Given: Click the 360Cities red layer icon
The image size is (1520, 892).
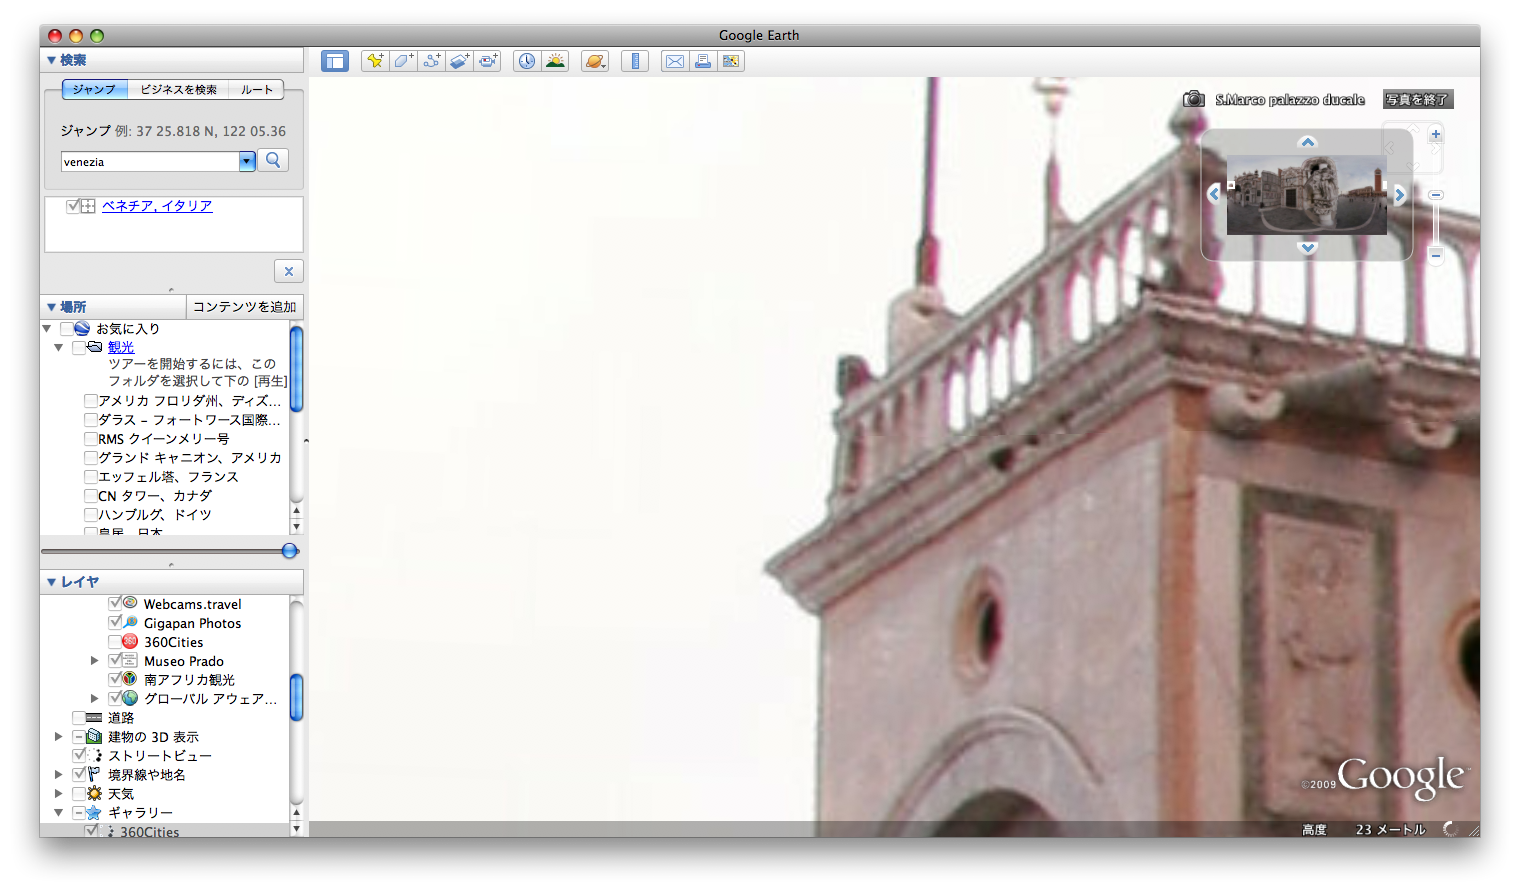Looking at the screenshot, I should tap(130, 641).
